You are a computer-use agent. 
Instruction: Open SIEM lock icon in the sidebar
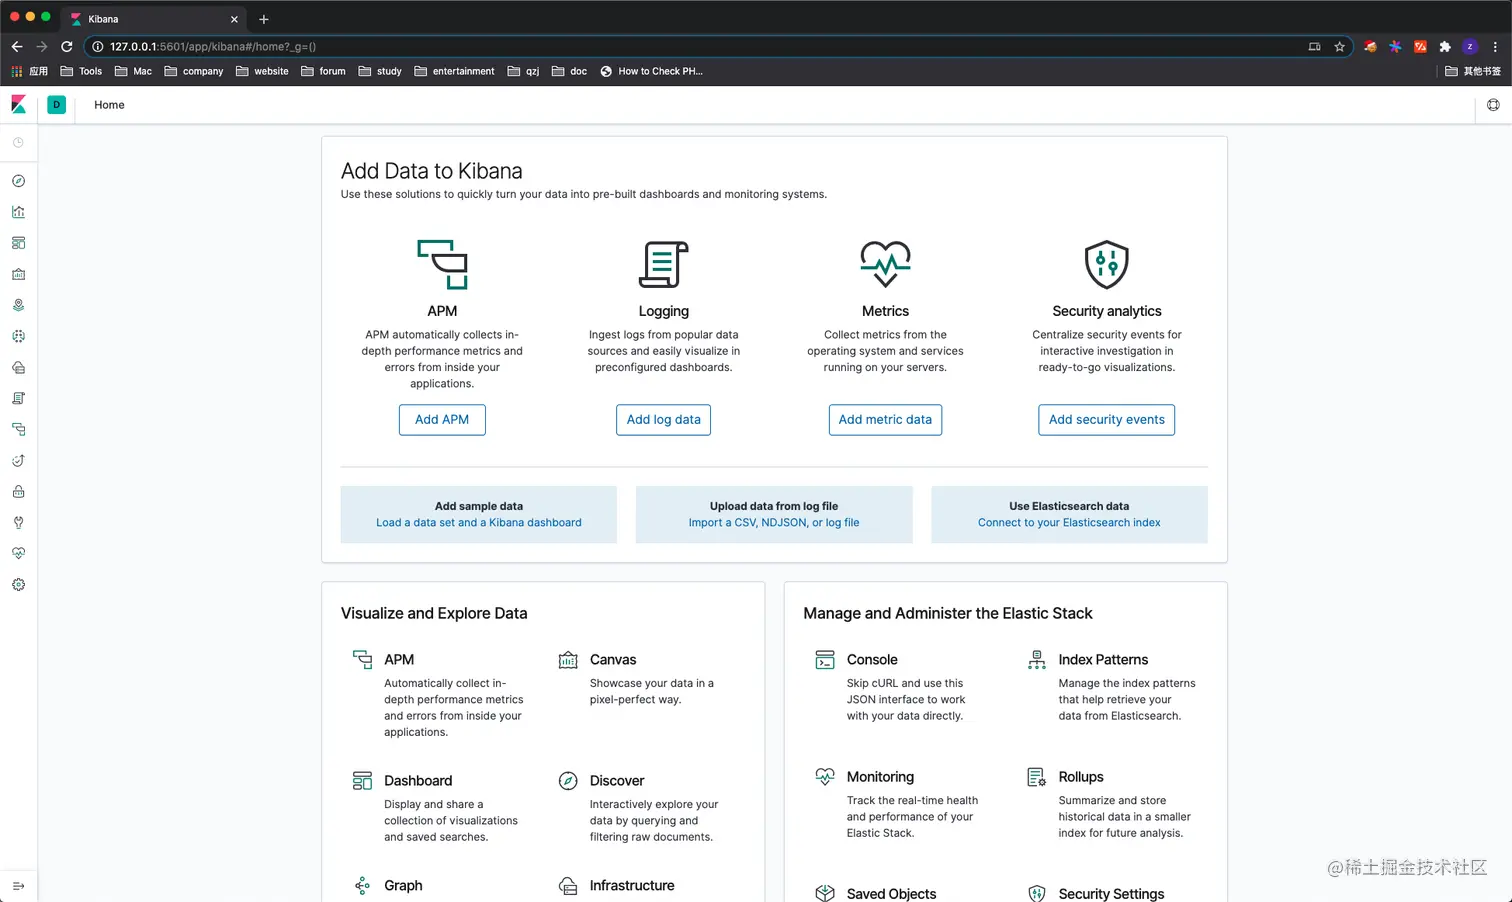click(18, 491)
